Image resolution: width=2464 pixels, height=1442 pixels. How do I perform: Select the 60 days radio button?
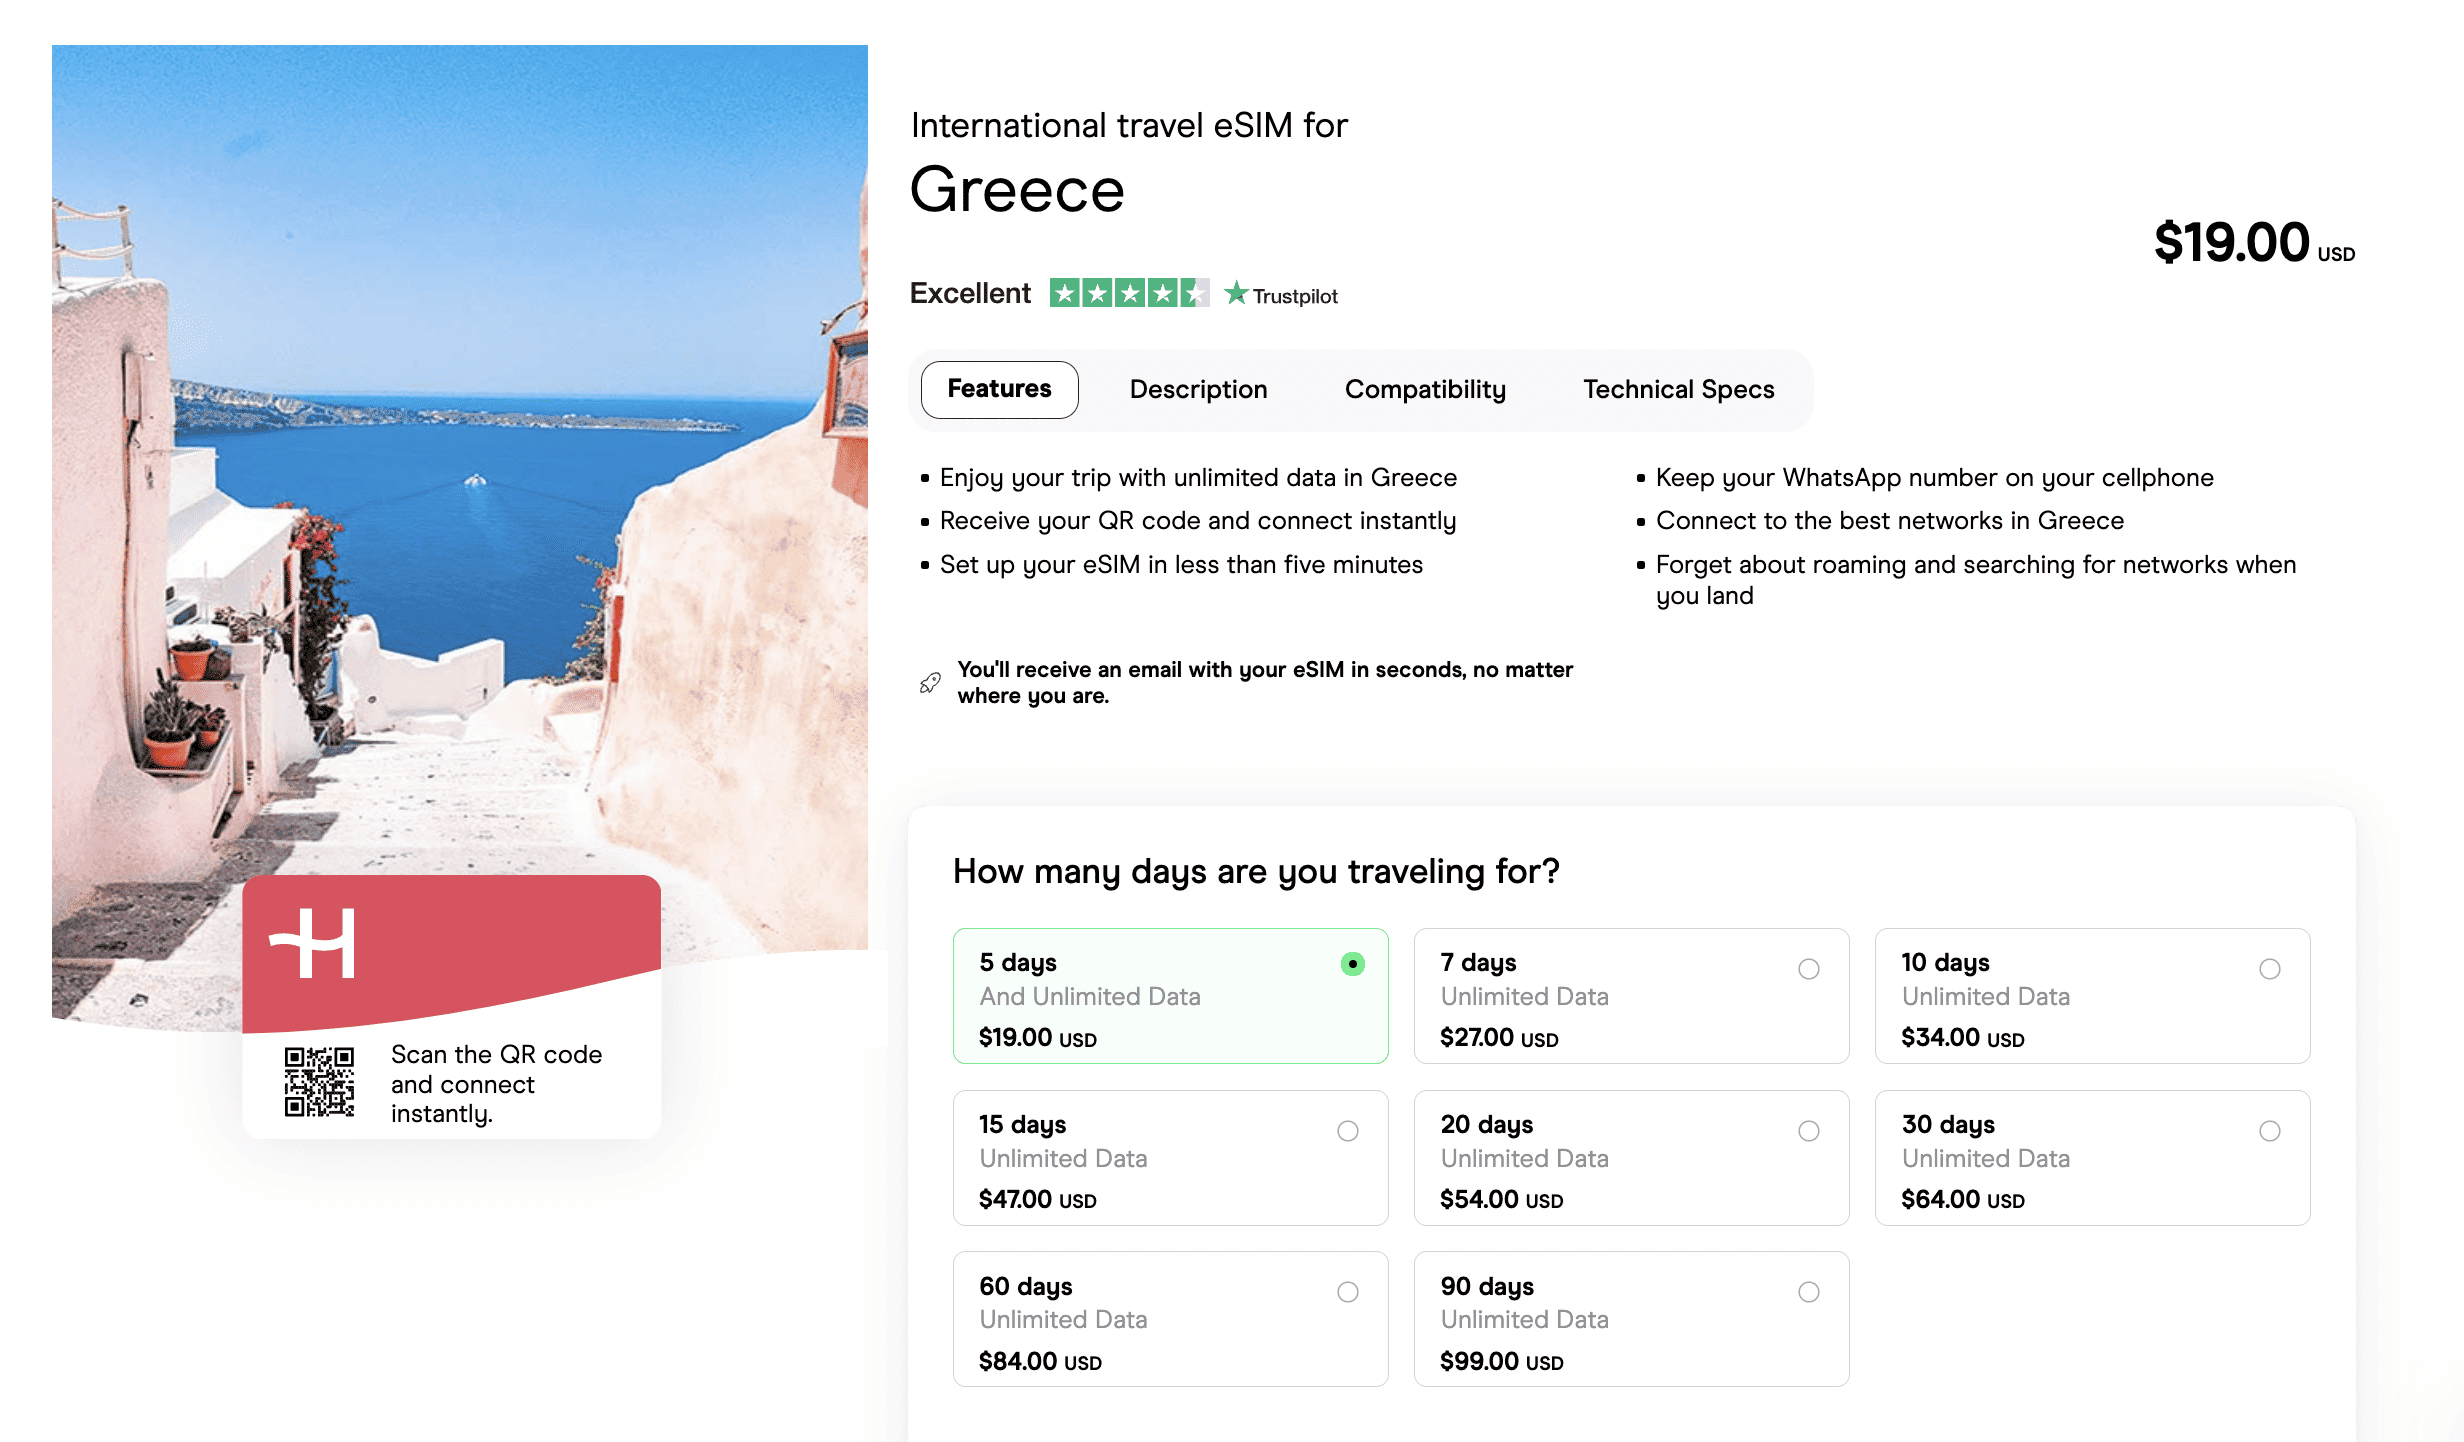(x=1348, y=1292)
